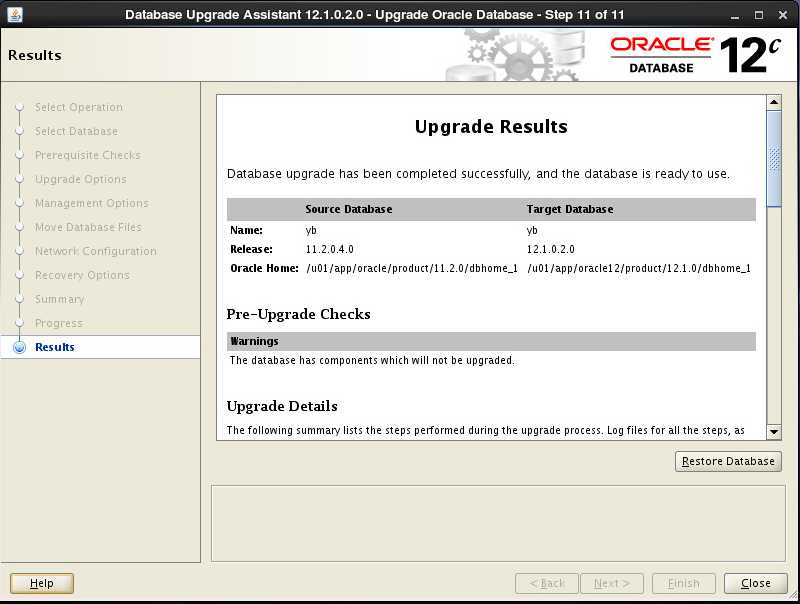
Task: Click the disabled Back button
Action: click(547, 583)
